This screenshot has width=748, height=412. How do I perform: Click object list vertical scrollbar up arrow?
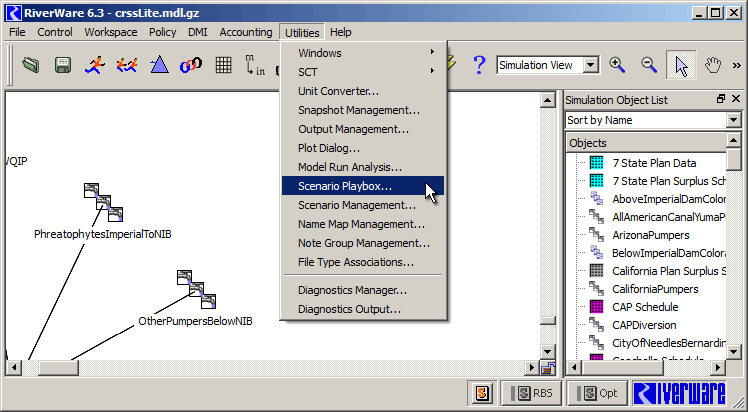click(x=734, y=140)
